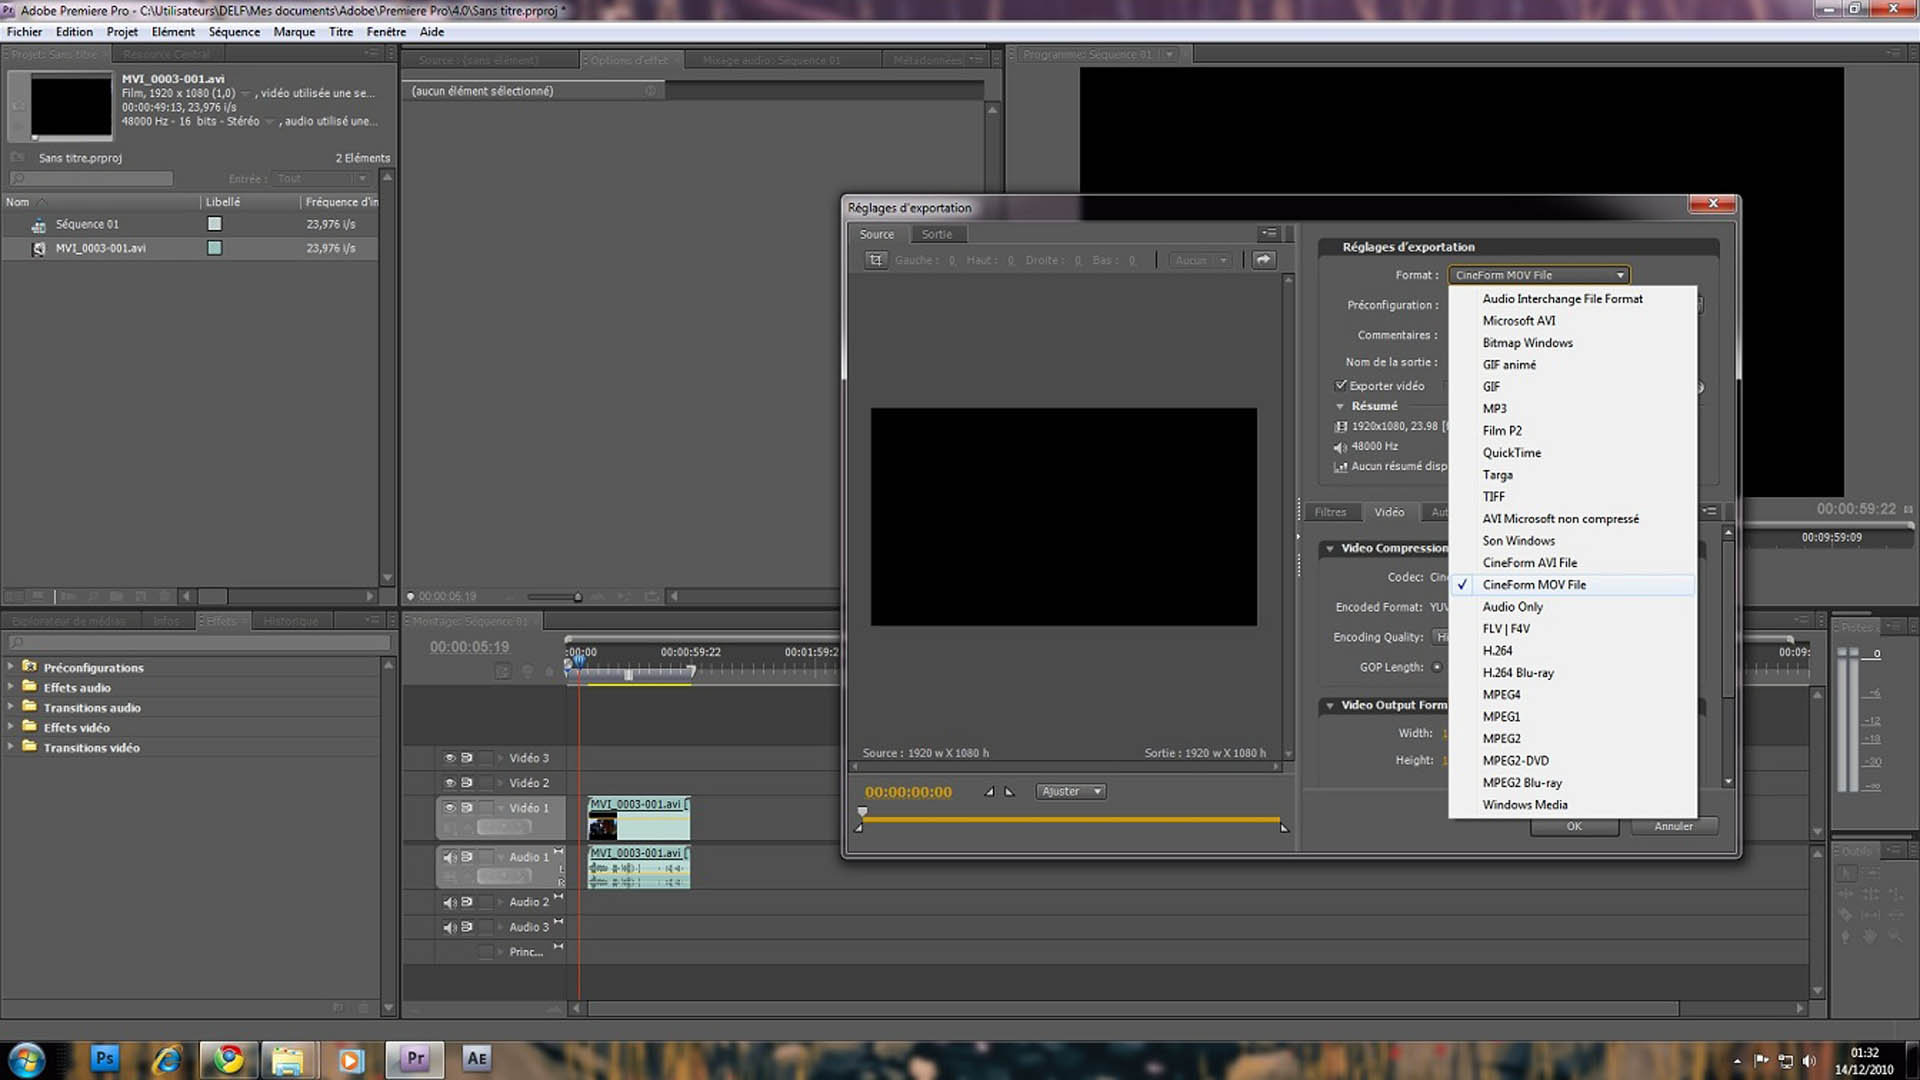Click the crop tool icon in export dialog
1920x1080 pixels.
tap(876, 260)
